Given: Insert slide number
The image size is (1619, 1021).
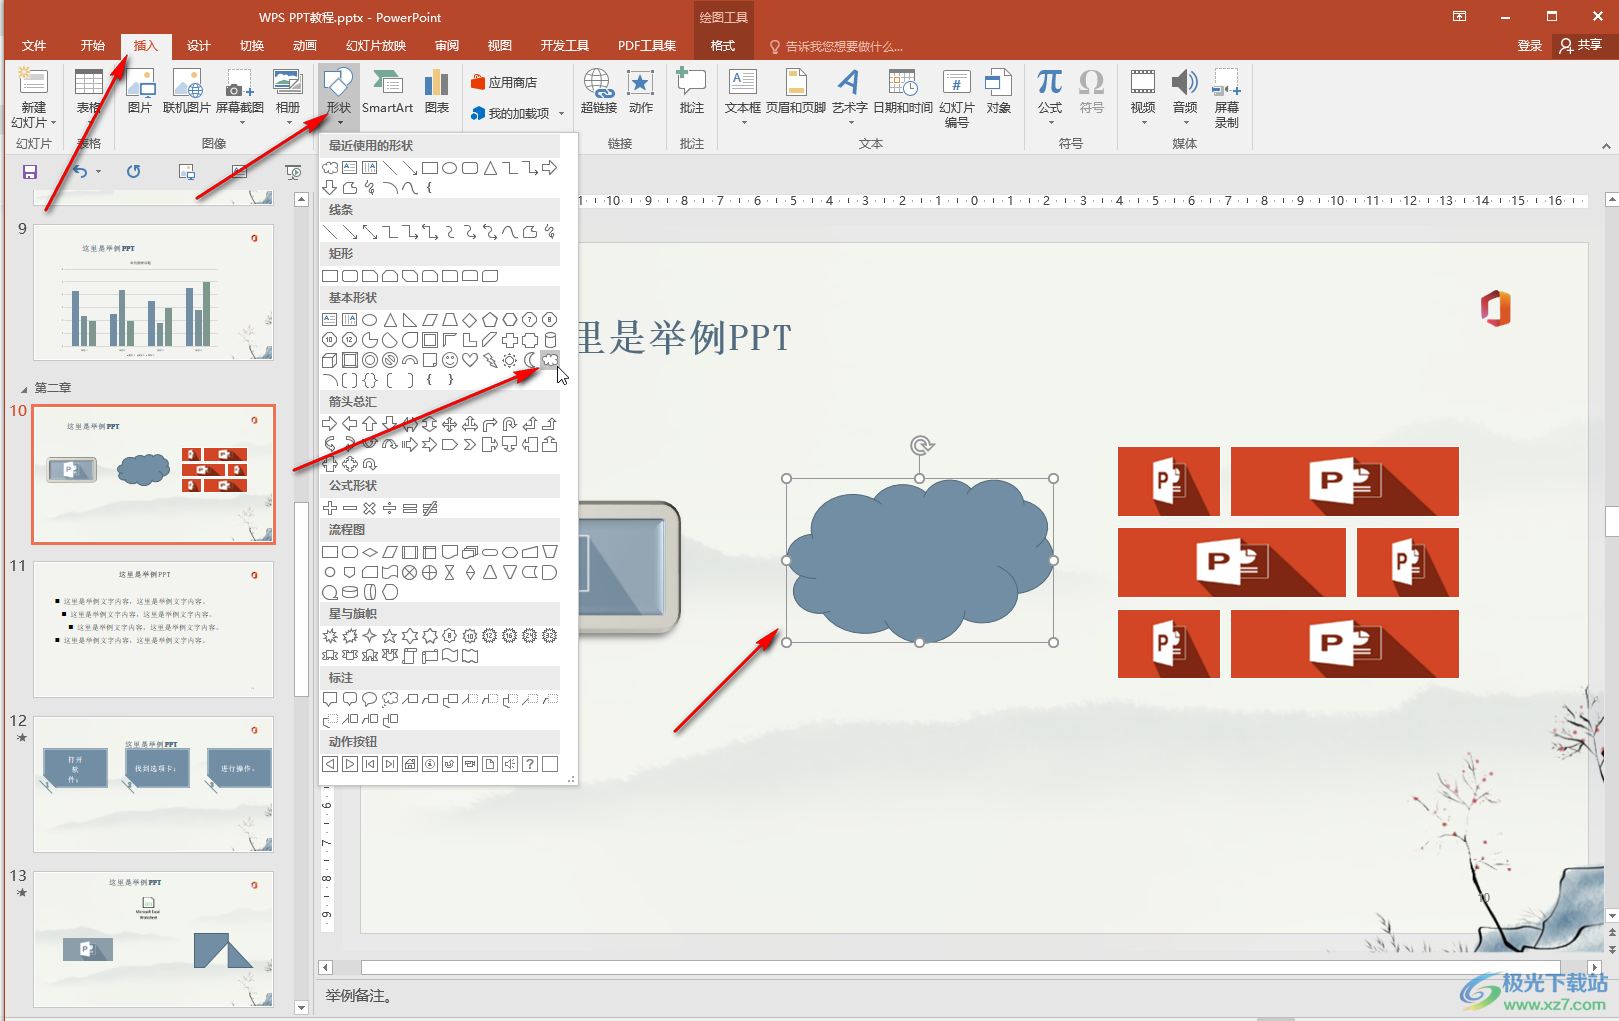Looking at the screenshot, I should (957, 98).
